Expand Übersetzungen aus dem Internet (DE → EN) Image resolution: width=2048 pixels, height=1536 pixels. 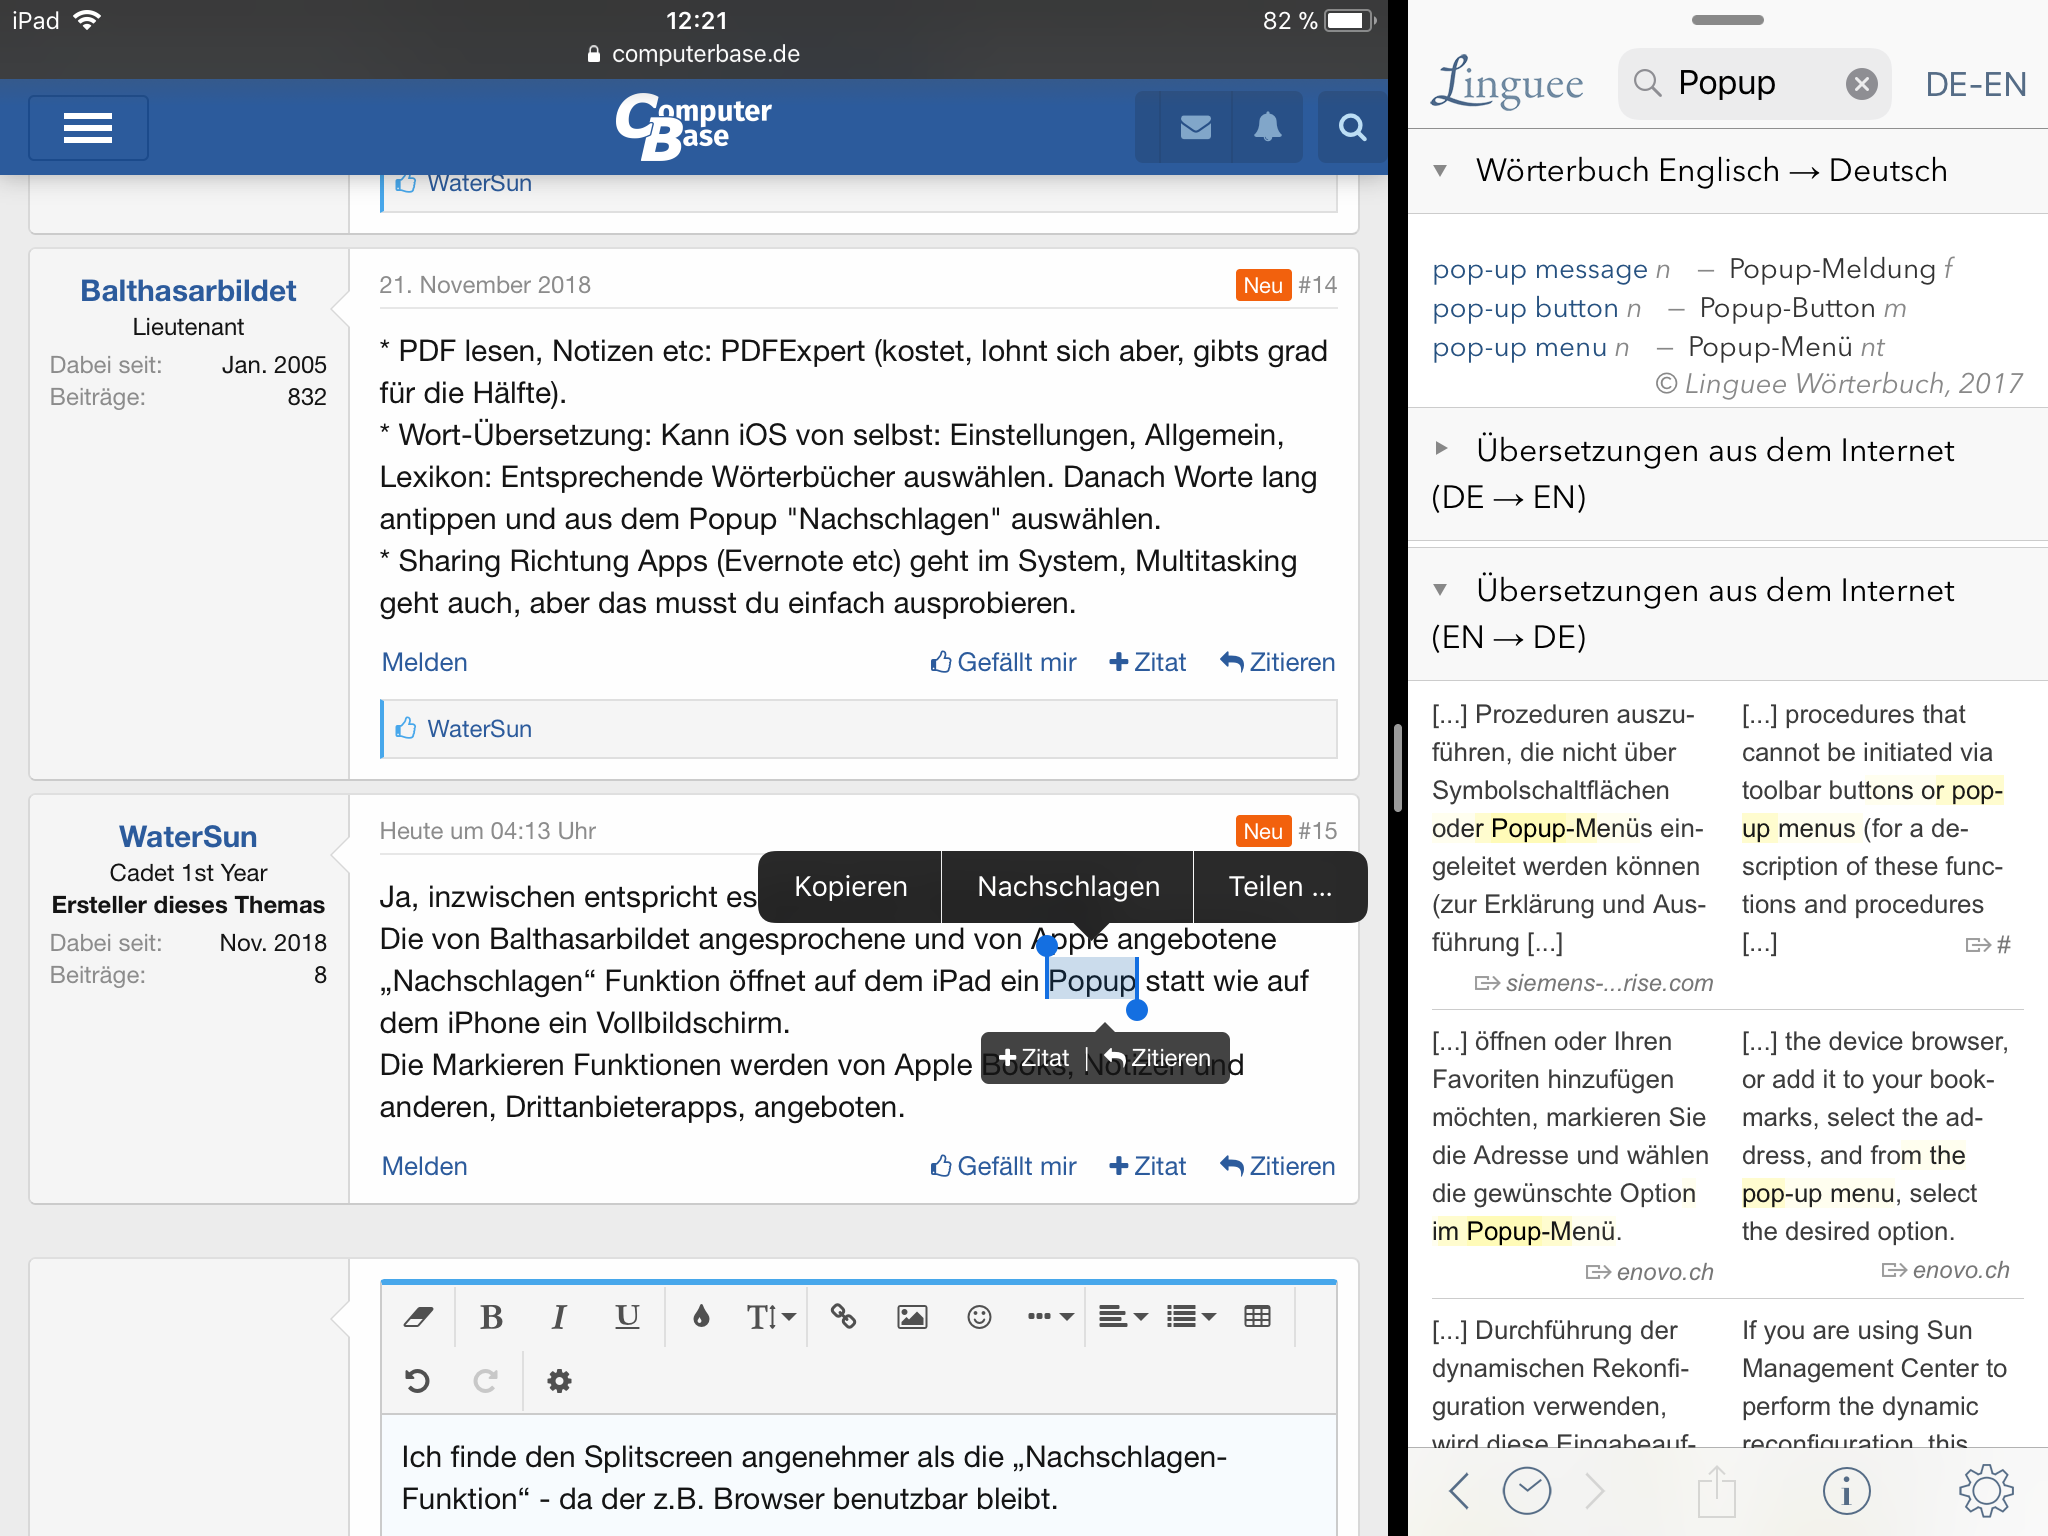1441,448
